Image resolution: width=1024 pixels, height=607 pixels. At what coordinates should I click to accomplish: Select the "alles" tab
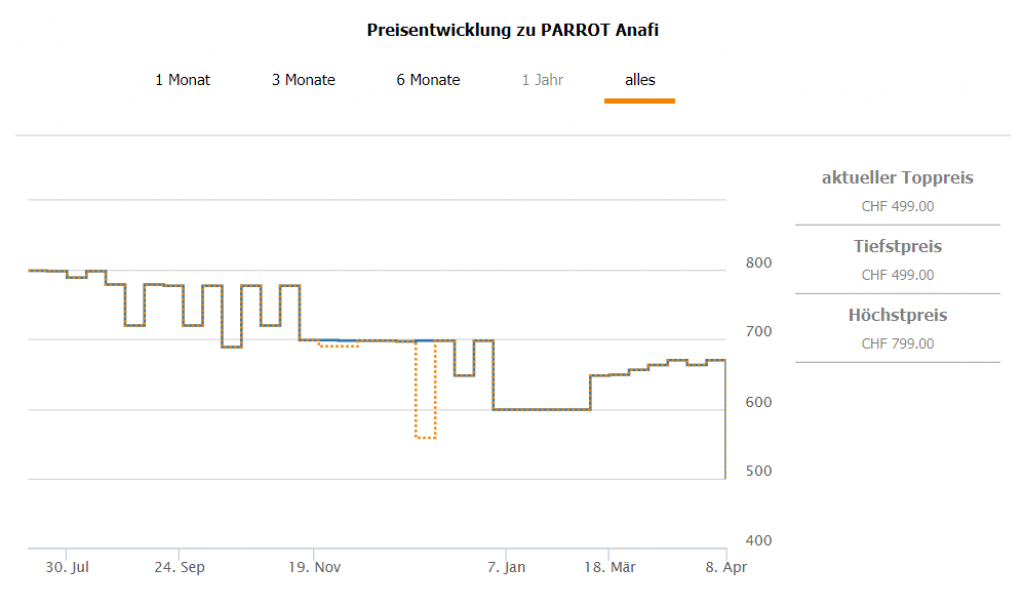[640, 80]
